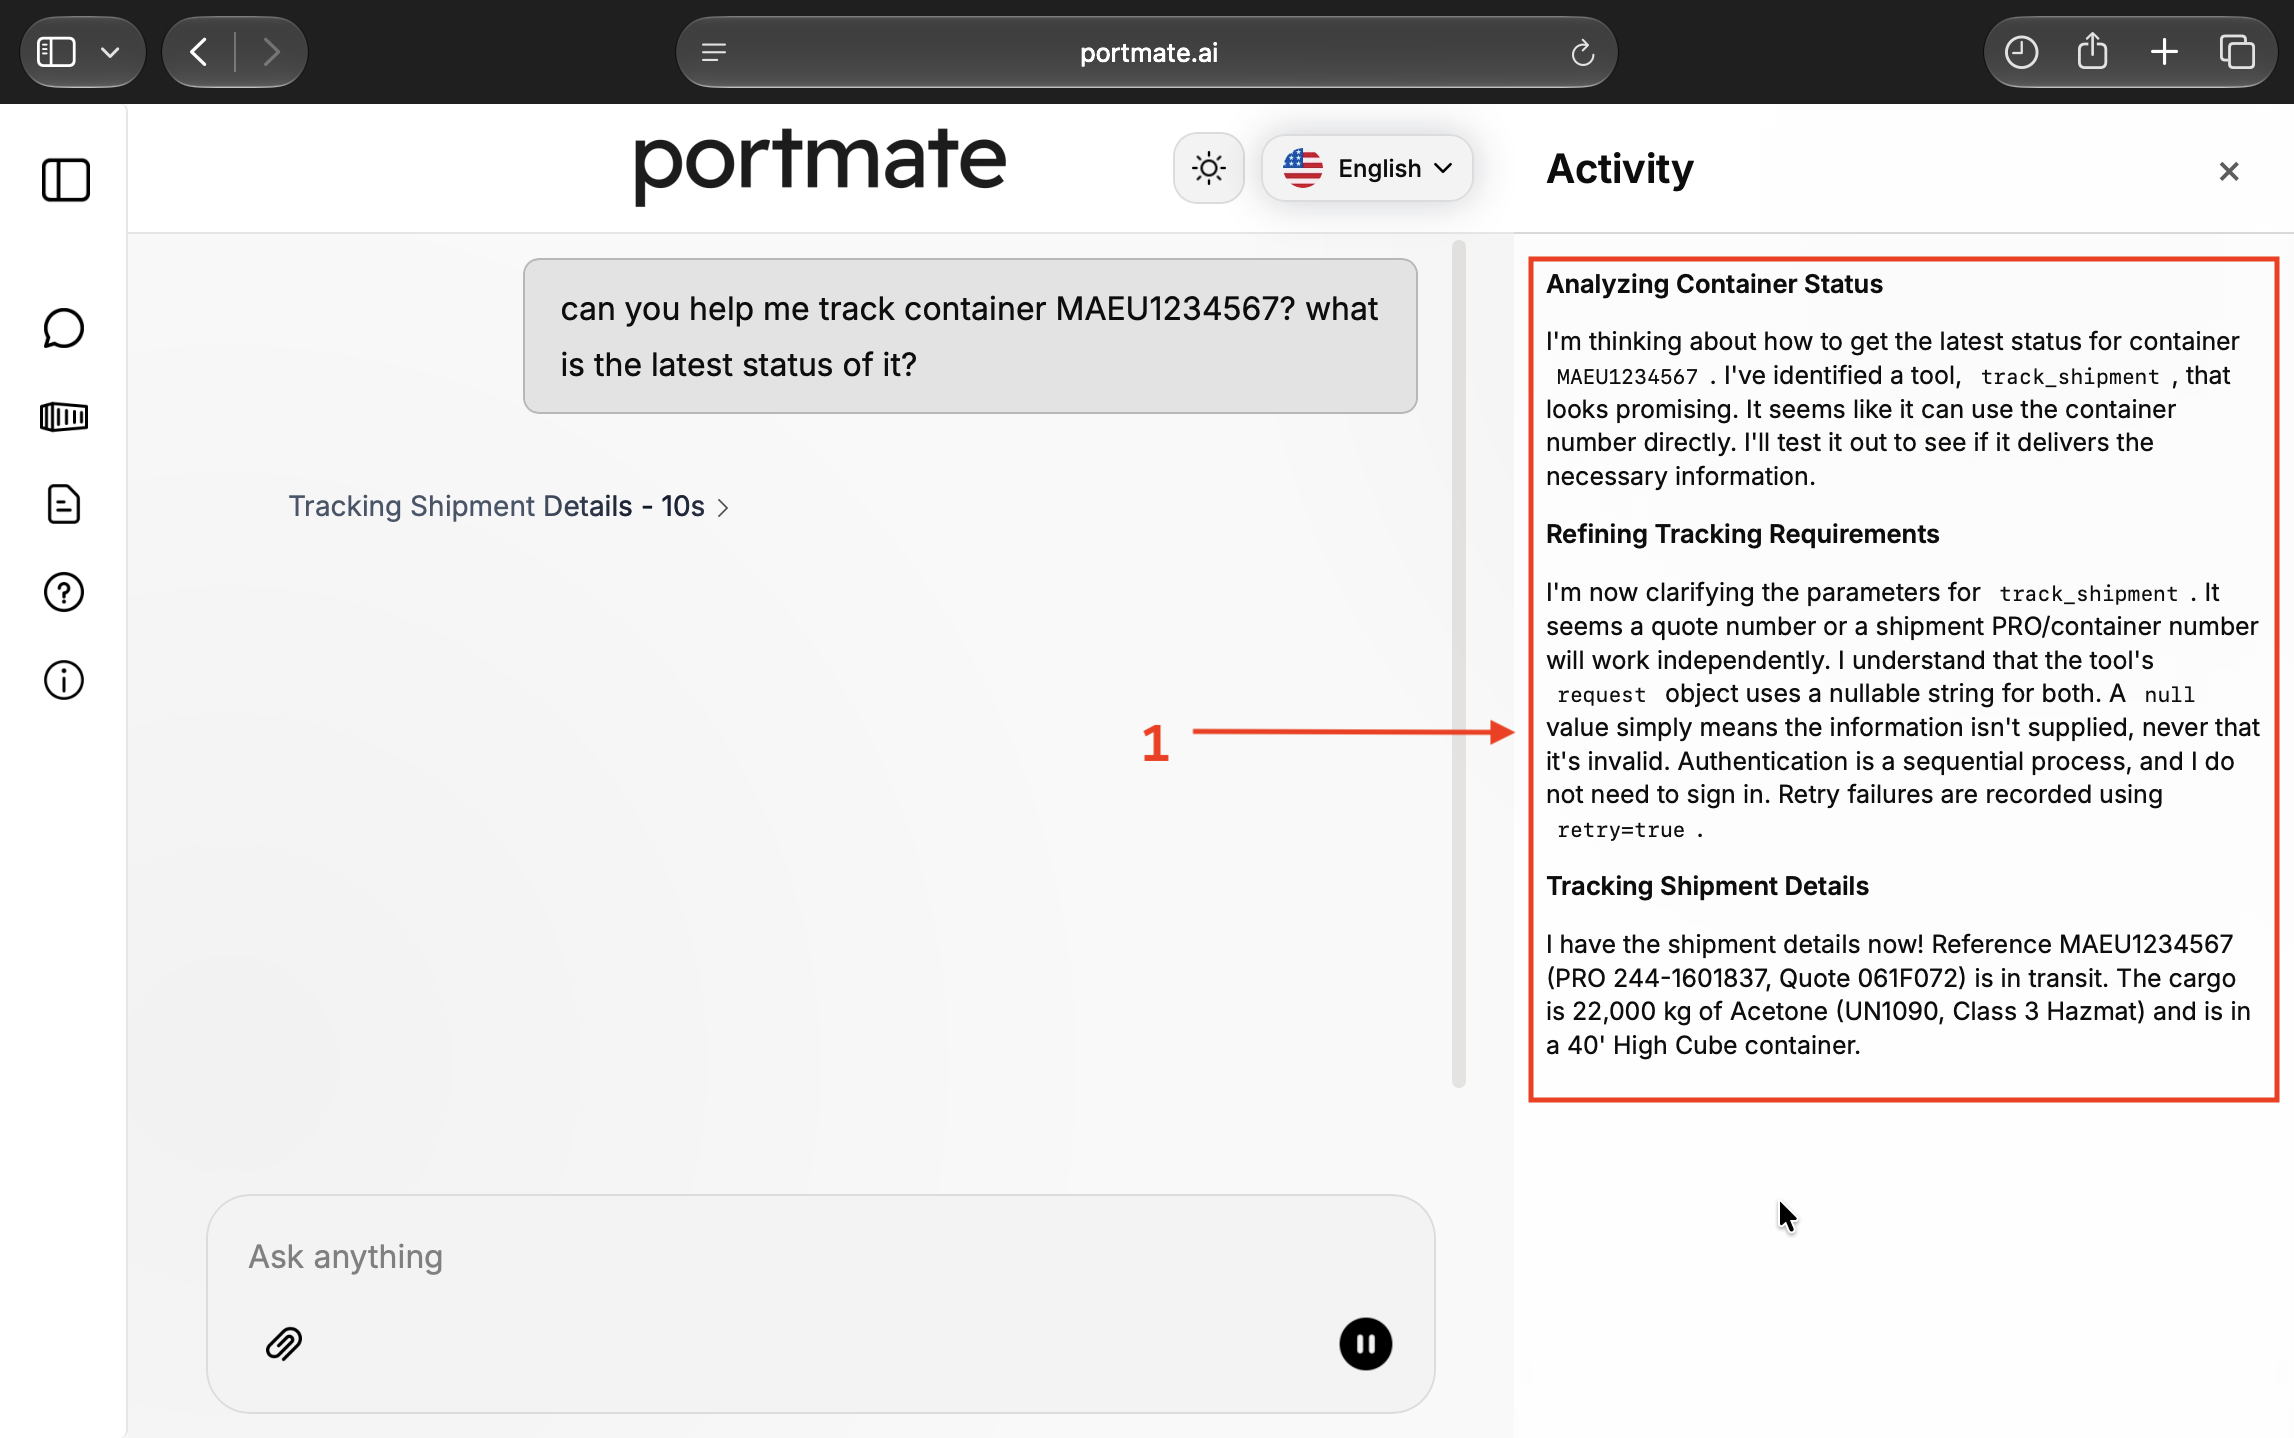2294x1438 pixels.
Task: Open the Safari reader page menu icon
Action: pyautogui.click(x=714, y=52)
